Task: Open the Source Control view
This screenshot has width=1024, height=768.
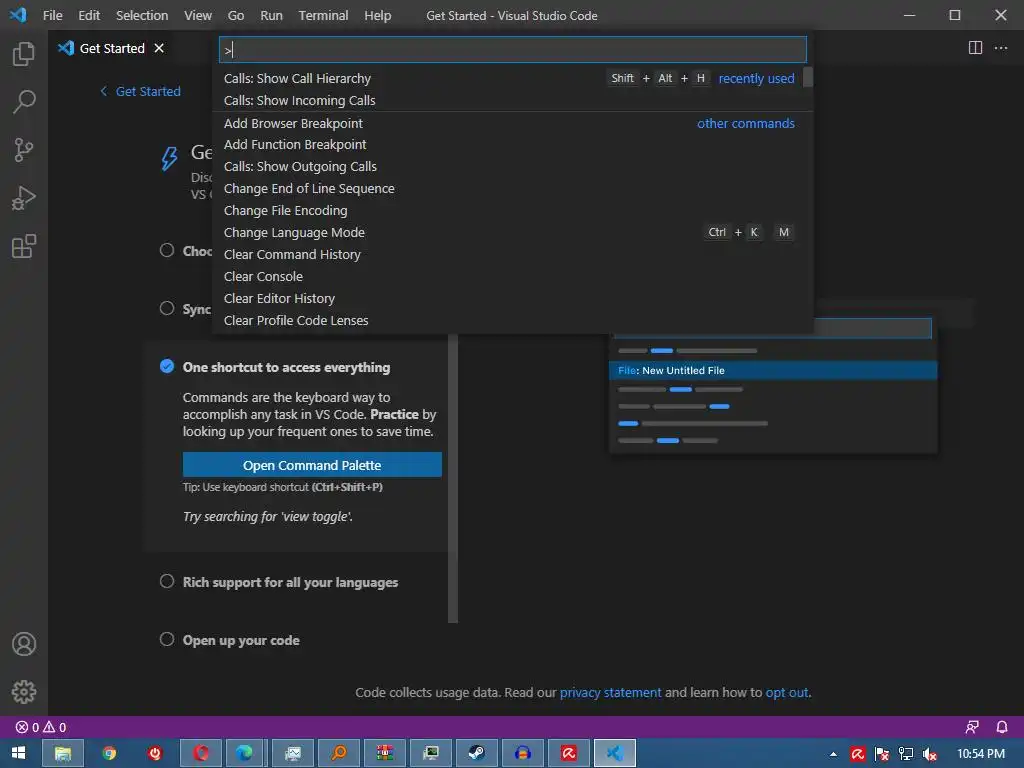Action: pos(24,150)
